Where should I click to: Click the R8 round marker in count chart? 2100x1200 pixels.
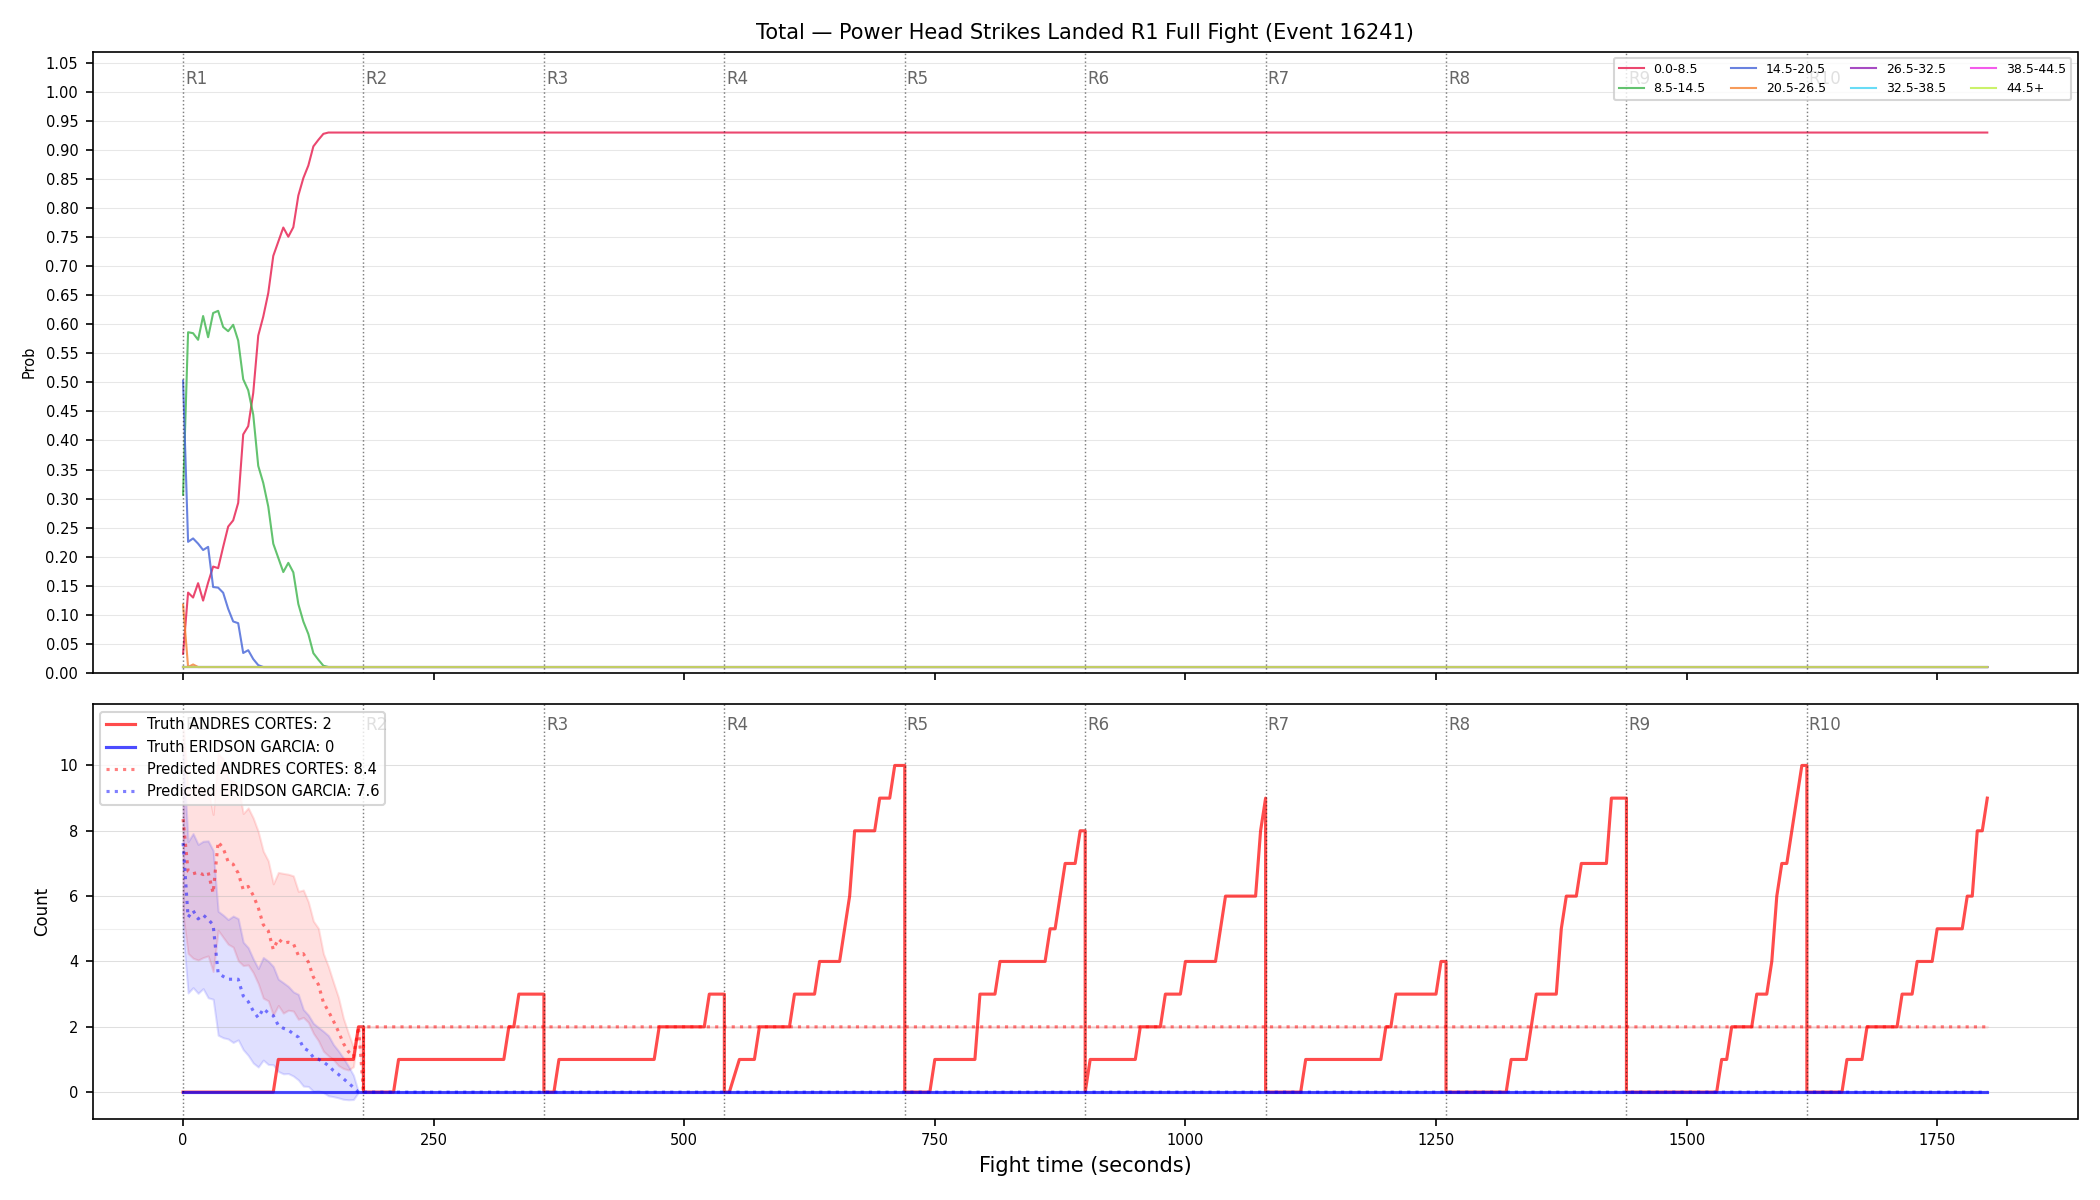1459,724
